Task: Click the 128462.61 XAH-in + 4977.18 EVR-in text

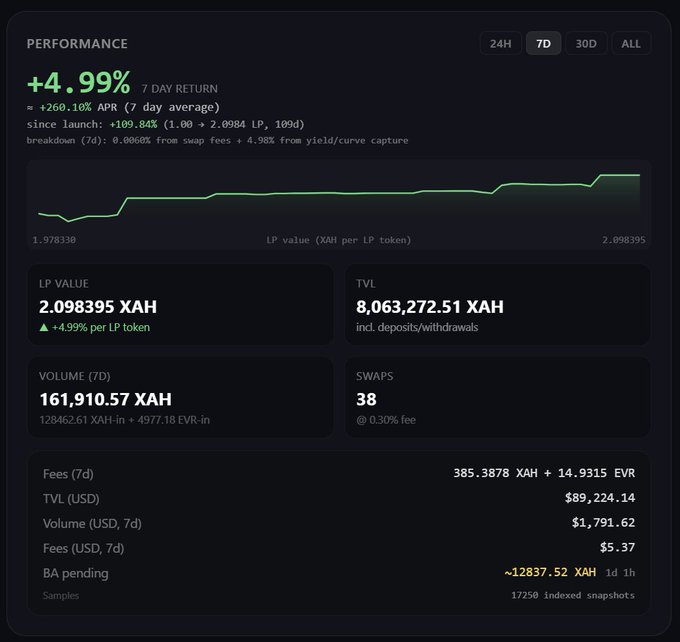Action: pyautogui.click(x=124, y=420)
